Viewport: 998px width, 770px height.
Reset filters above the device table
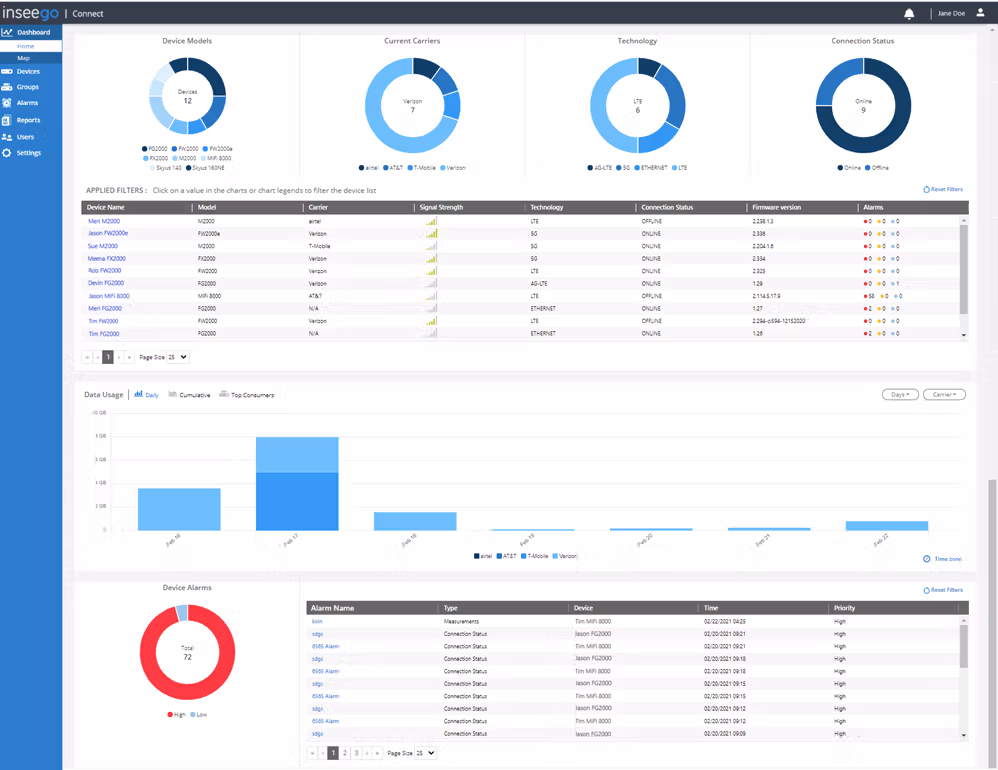point(943,189)
